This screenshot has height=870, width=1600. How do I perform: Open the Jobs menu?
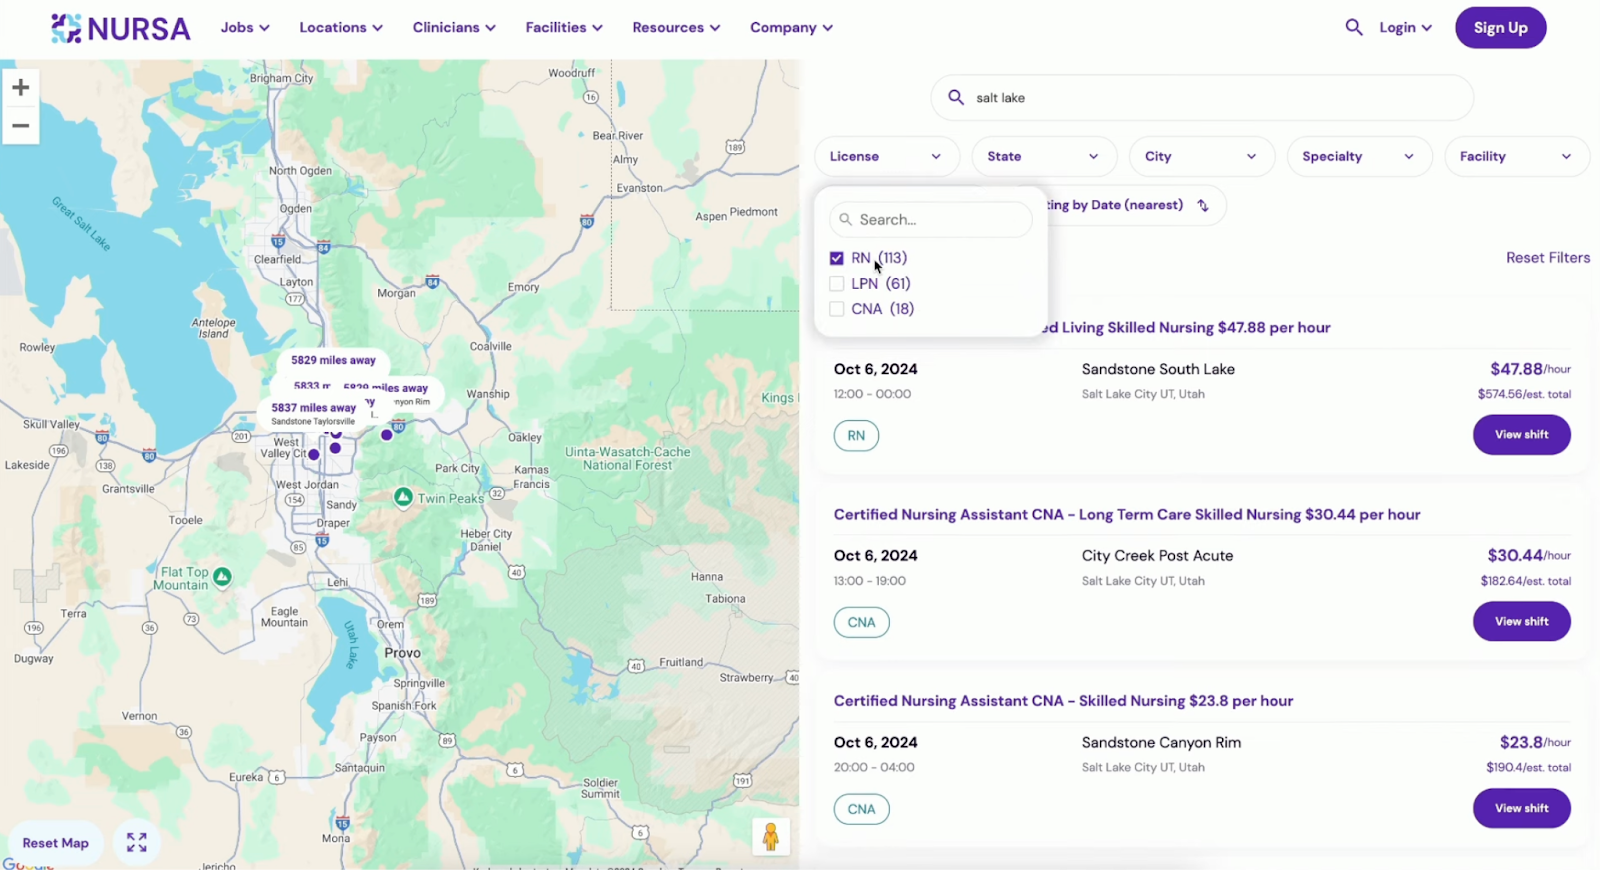pyautogui.click(x=245, y=28)
